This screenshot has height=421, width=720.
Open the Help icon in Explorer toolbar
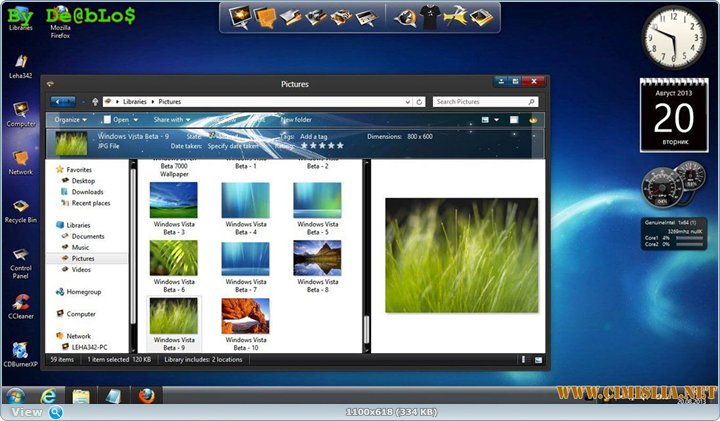[x=534, y=120]
